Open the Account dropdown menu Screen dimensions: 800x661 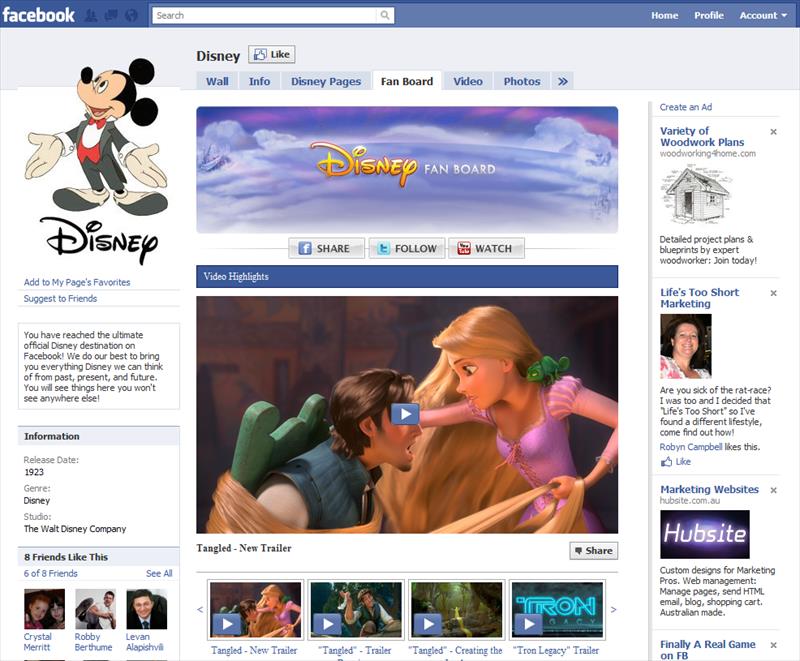pos(763,15)
